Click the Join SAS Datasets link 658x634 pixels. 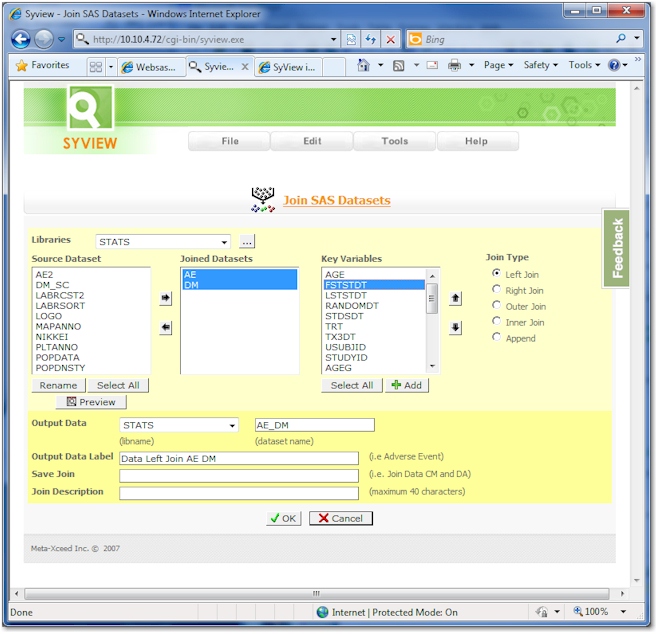[337, 201]
